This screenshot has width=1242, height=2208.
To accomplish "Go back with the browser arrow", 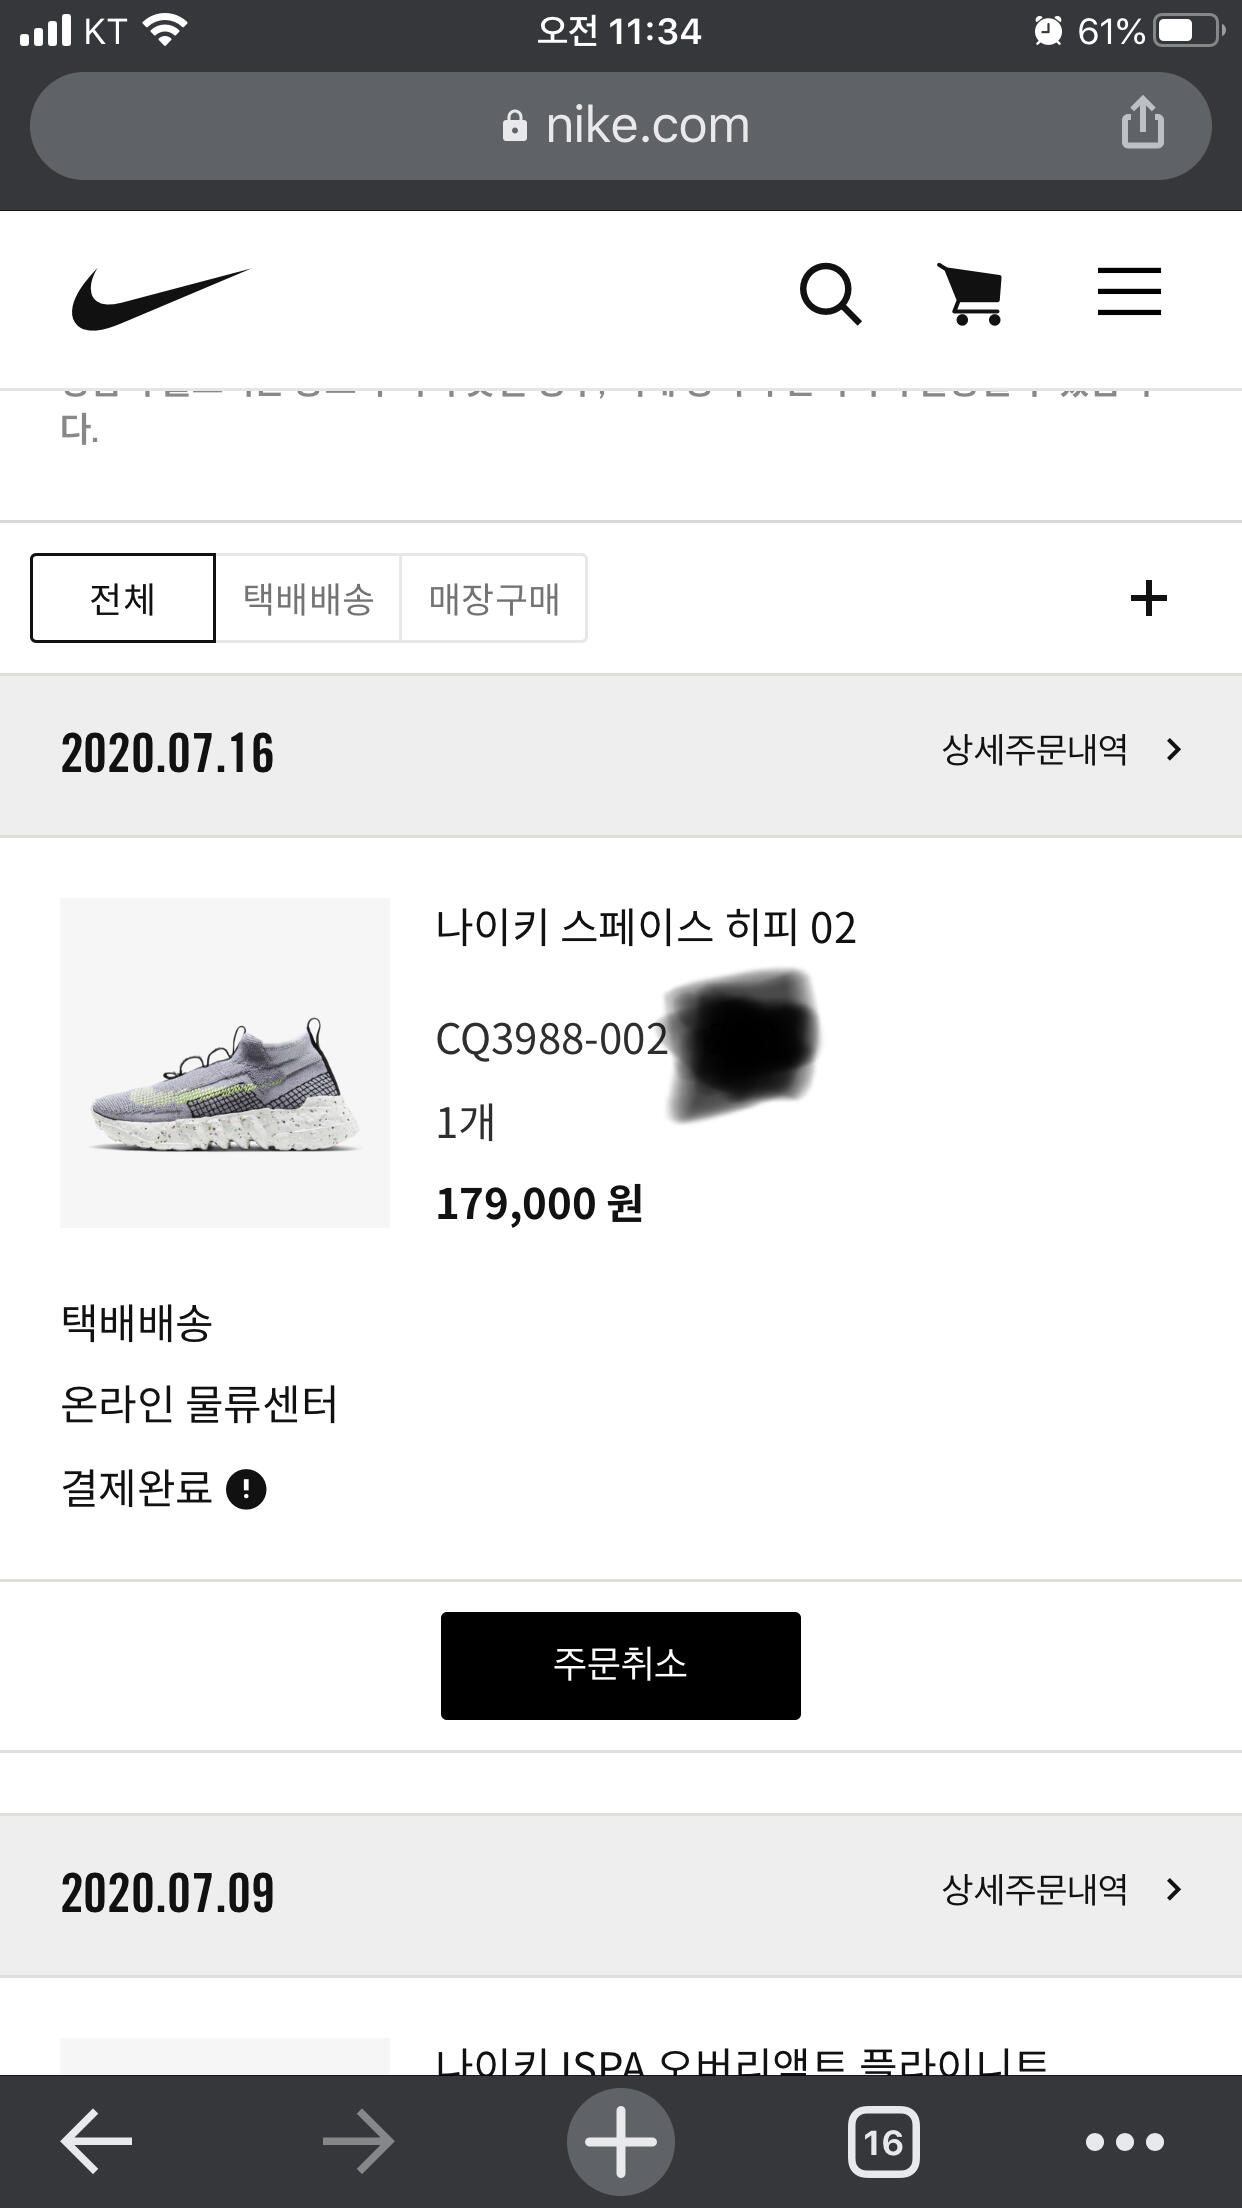I will [96, 2141].
